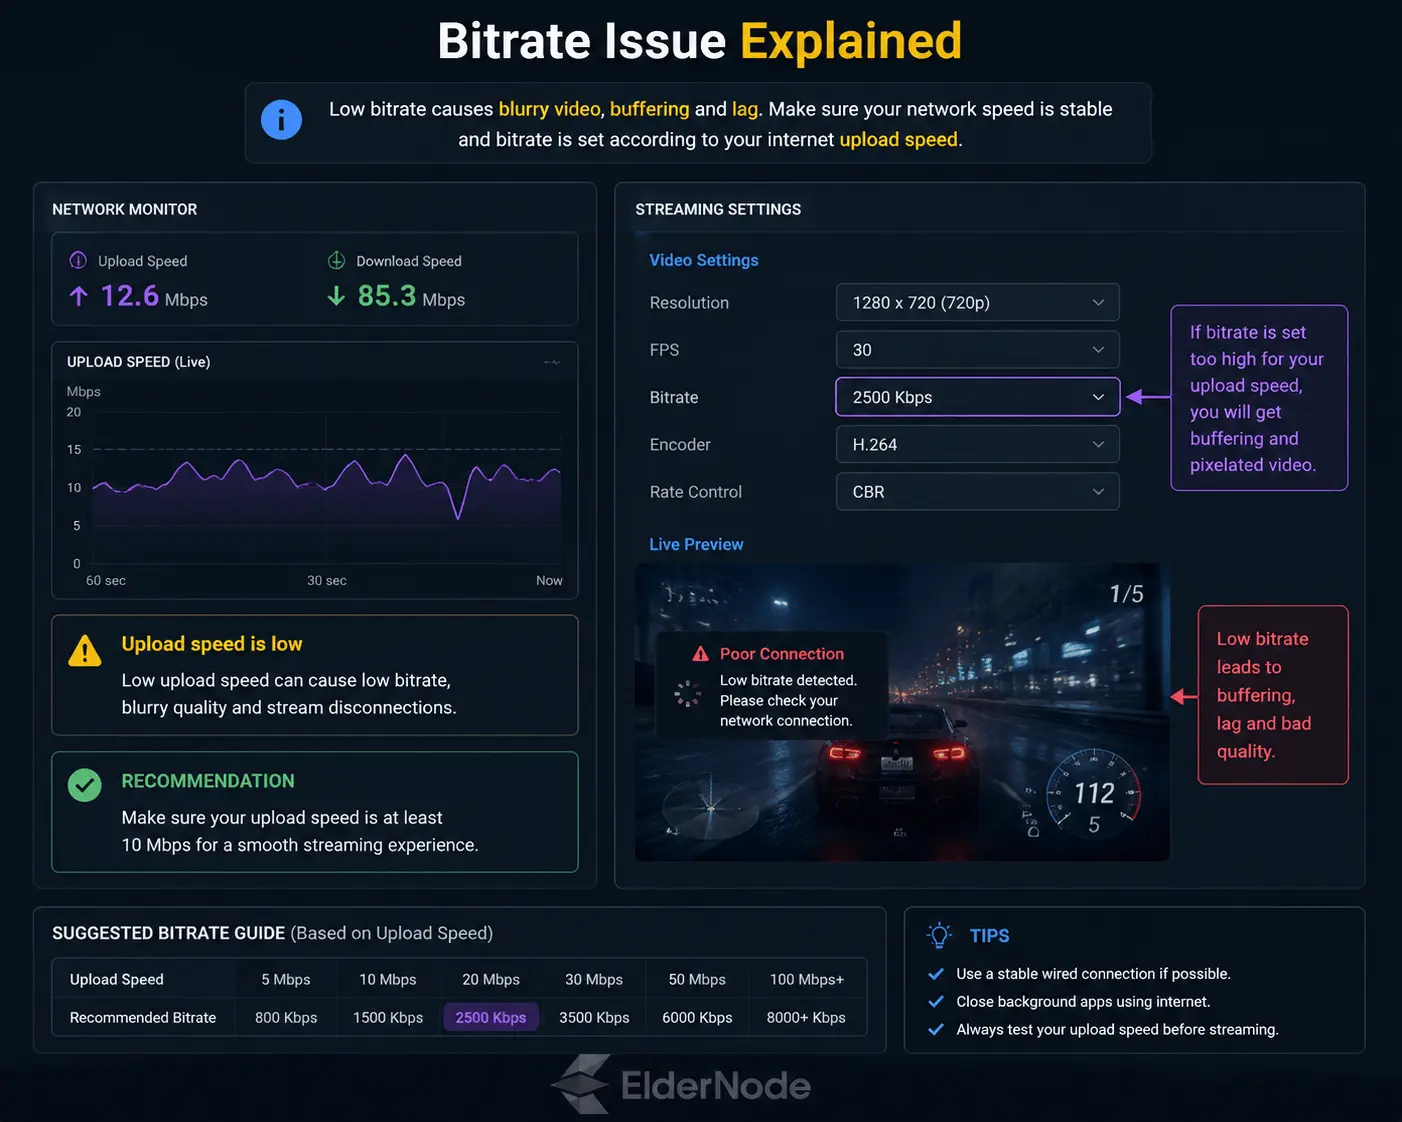Click the 85.3 Mbps download value
This screenshot has width=1402, height=1122.
[x=411, y=296]
